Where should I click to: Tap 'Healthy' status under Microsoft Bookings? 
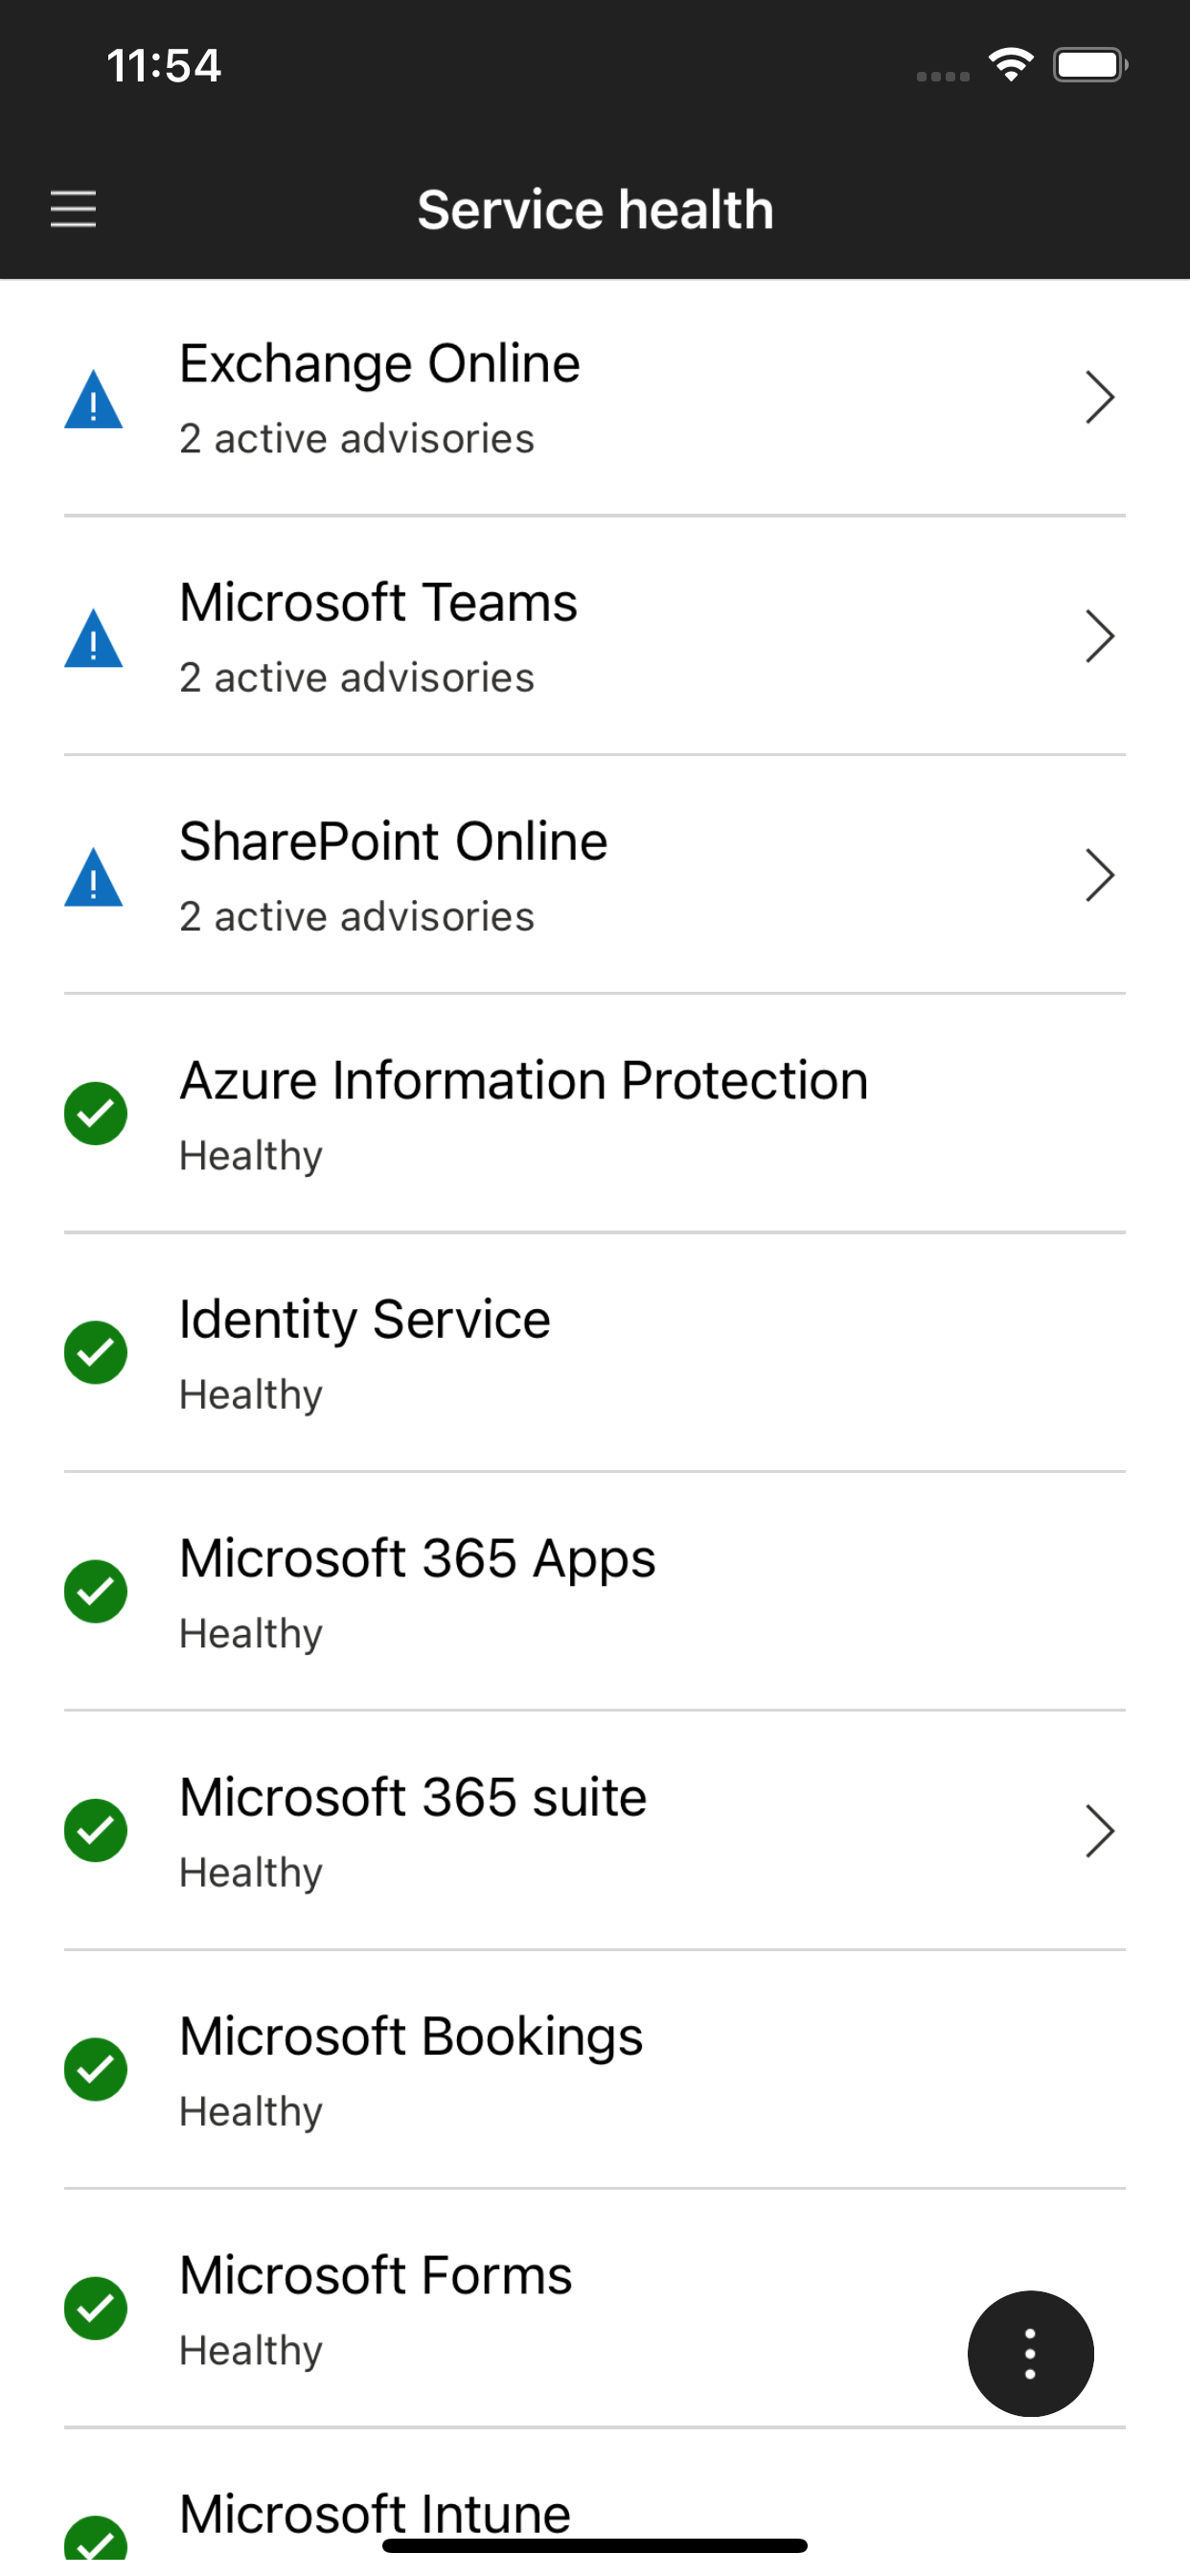(251, 2112)
